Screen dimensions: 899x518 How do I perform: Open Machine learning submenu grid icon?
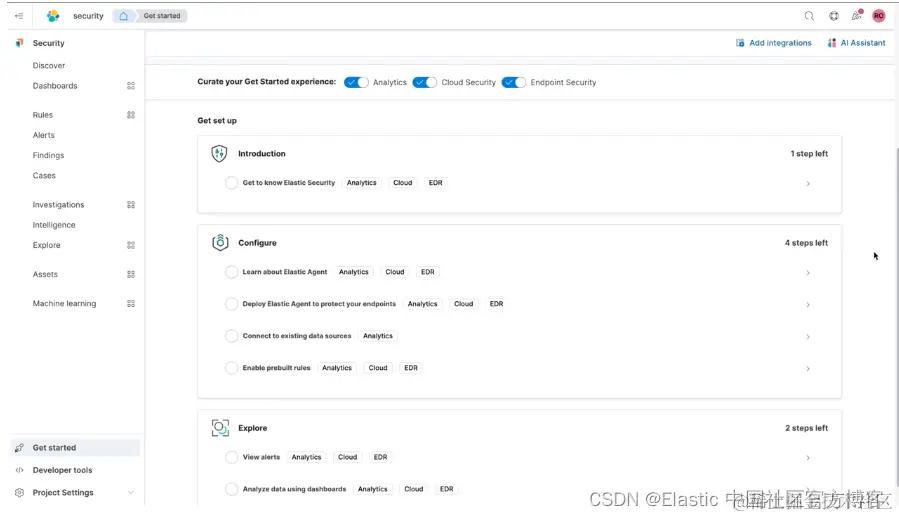pos(131,304)
